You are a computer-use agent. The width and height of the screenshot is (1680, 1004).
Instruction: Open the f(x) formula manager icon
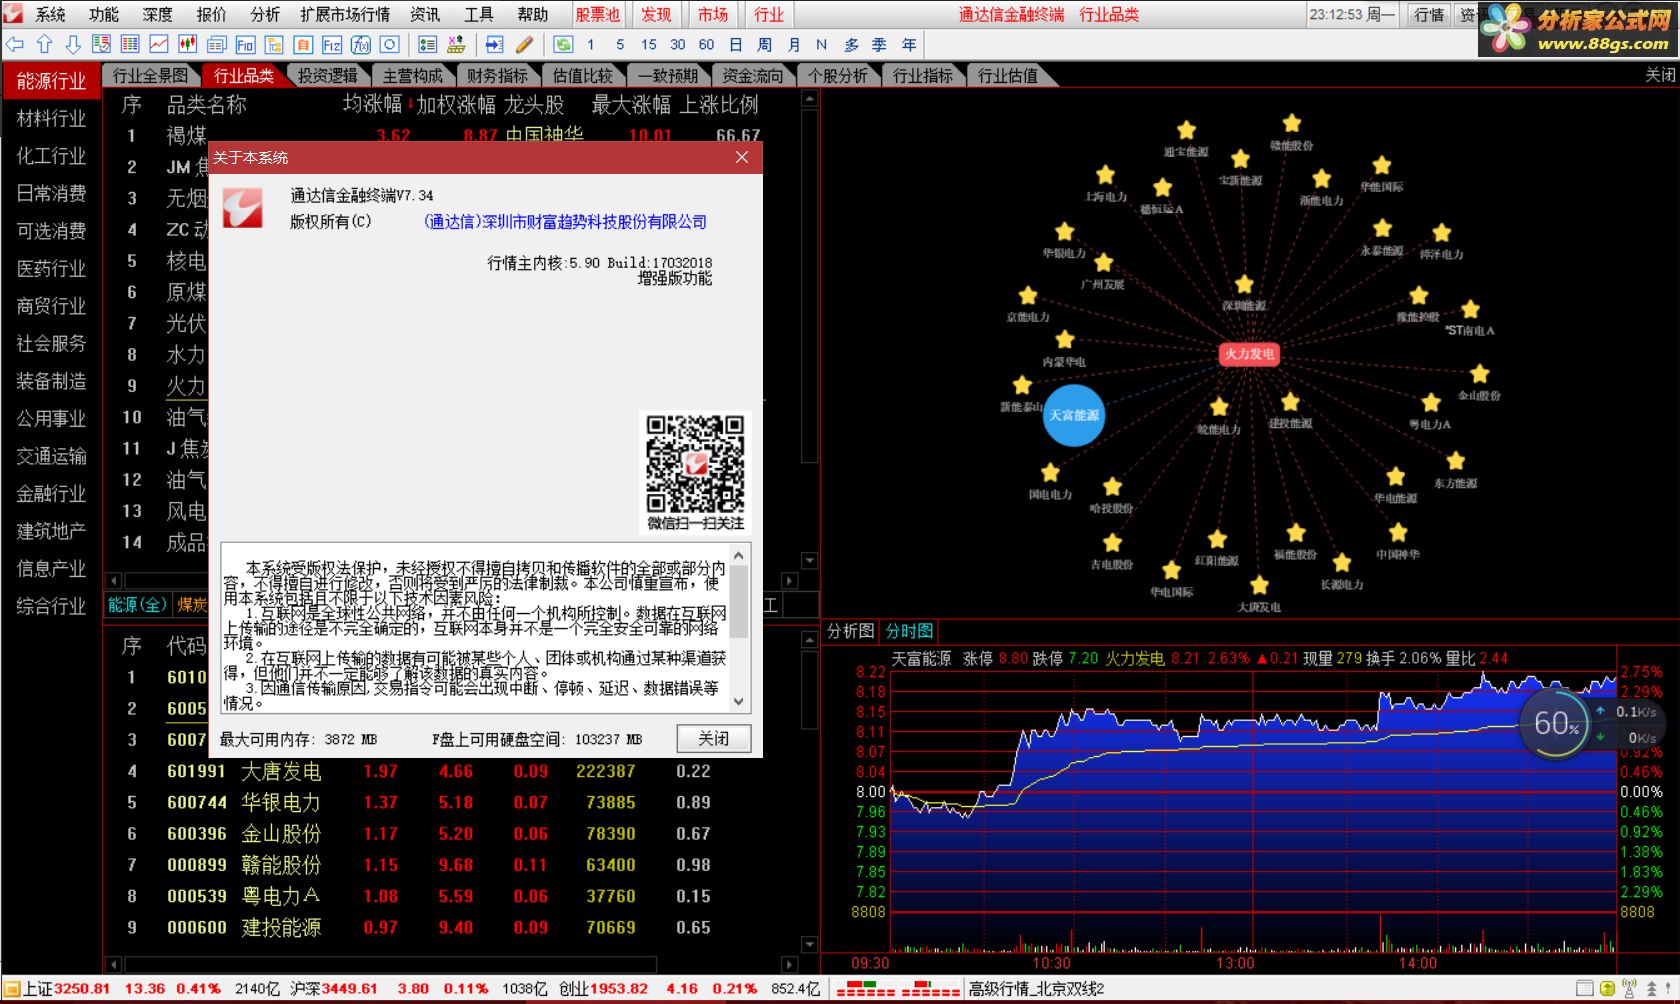(x=361, y=44)
